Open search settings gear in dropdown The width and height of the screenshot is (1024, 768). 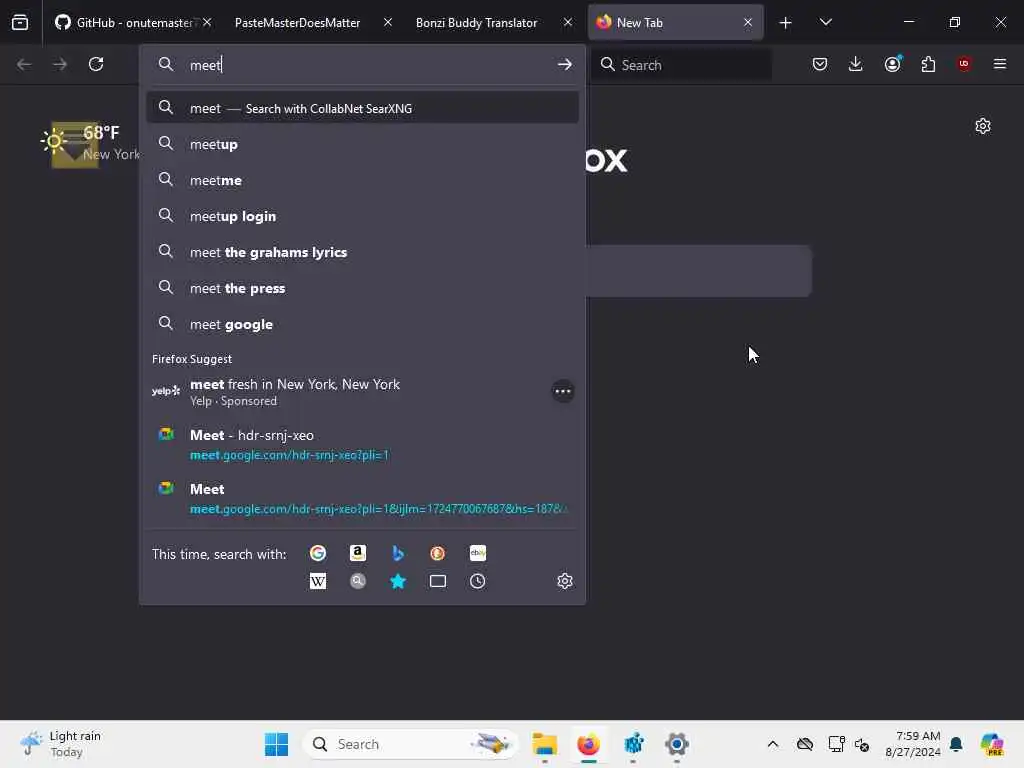(565, 581)
